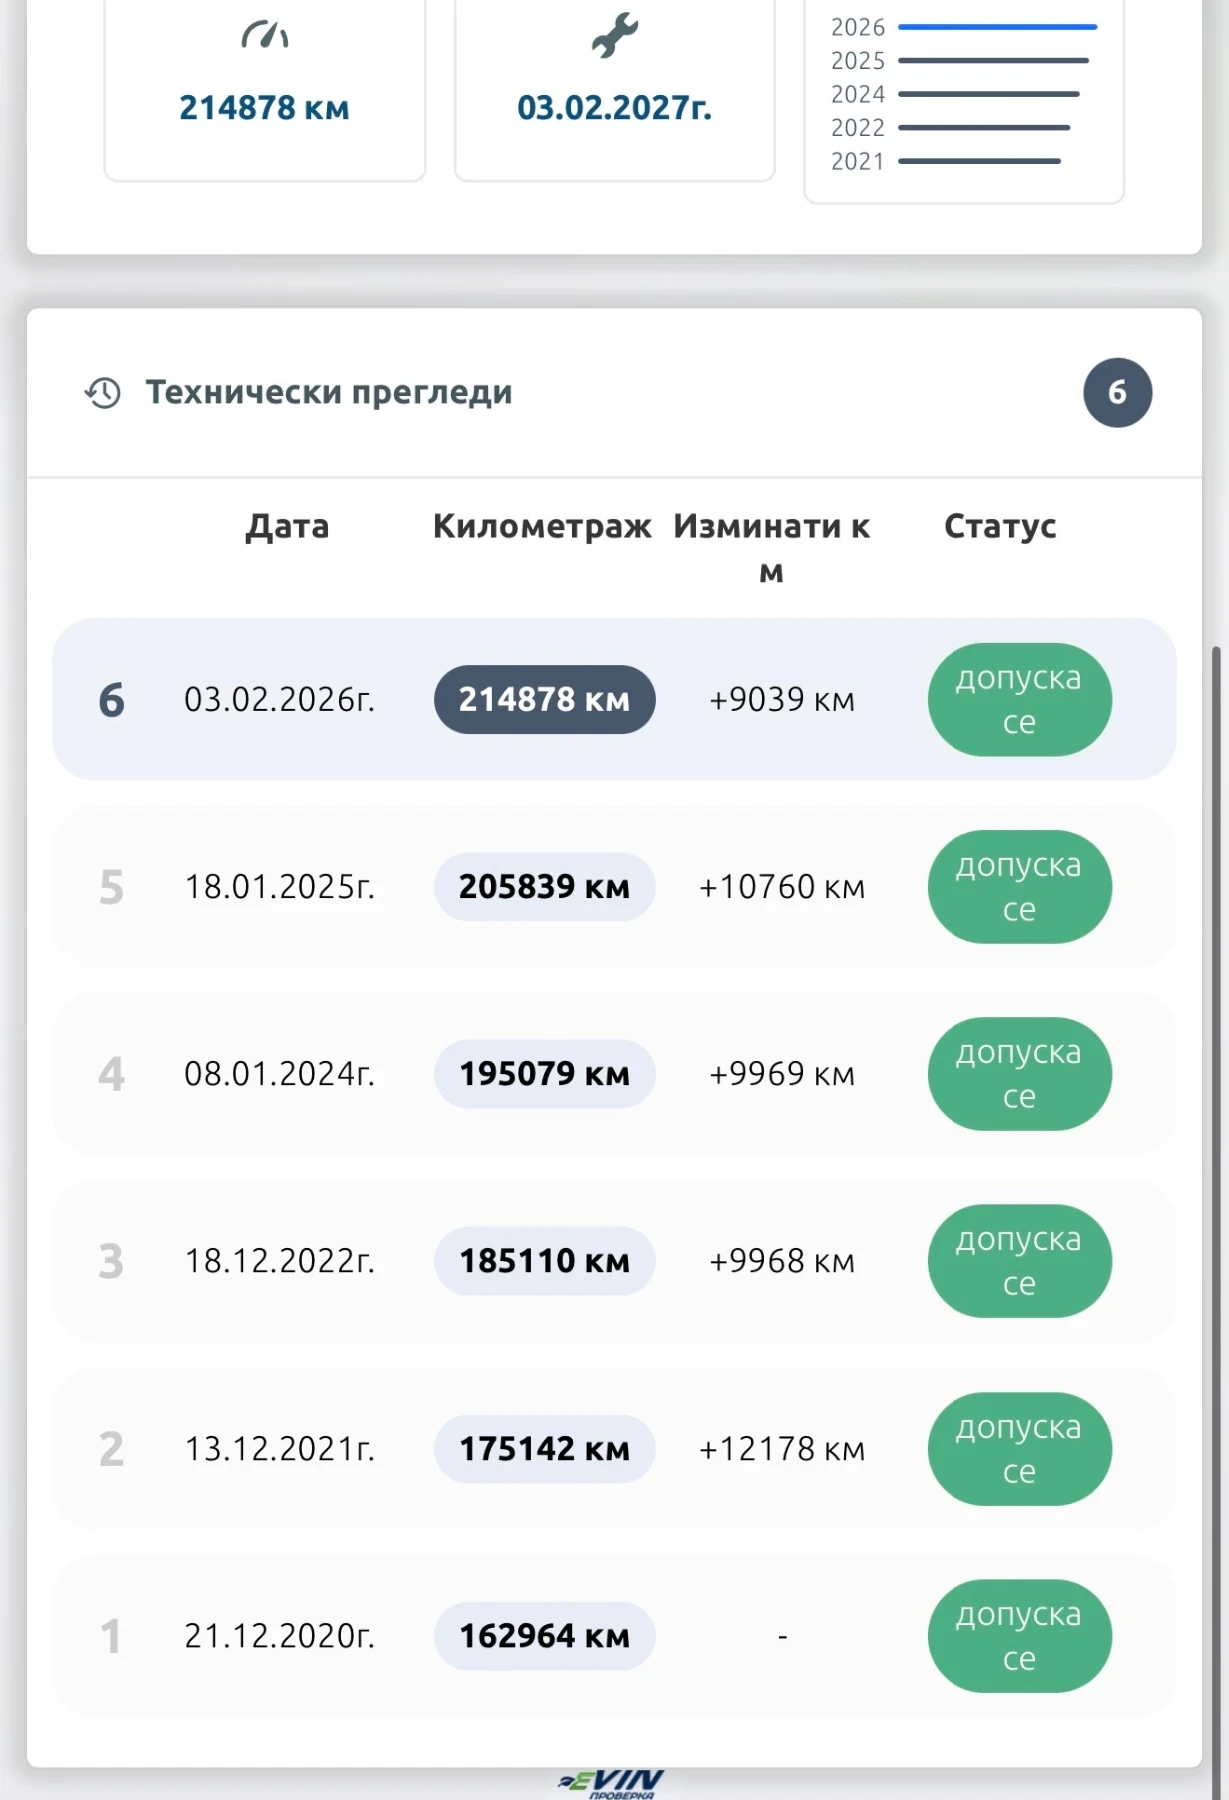Image resolution: width=1229 pixels, height=1800 pixels.
Task: Click the green status badge for 21.12.2020г.
Action: [1019, 1636]
